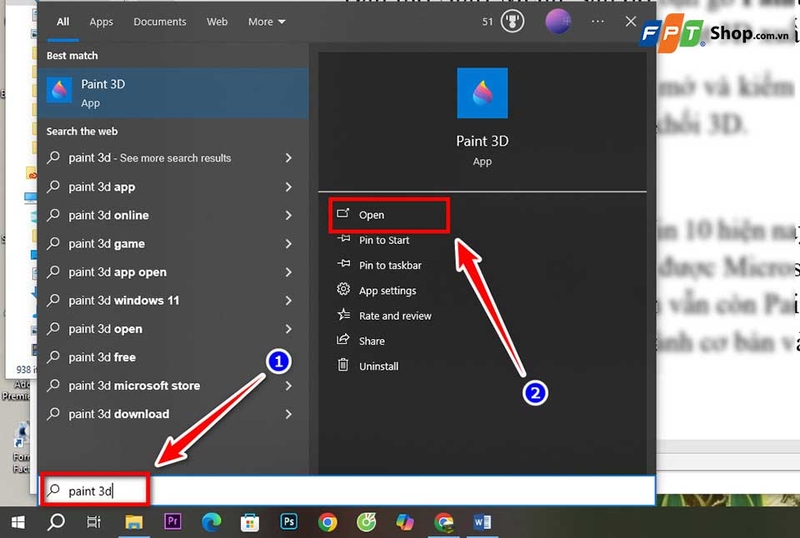Switch to the Apps search tab
The height and width of the screenshot is (538, 800).
pos(101,22)
